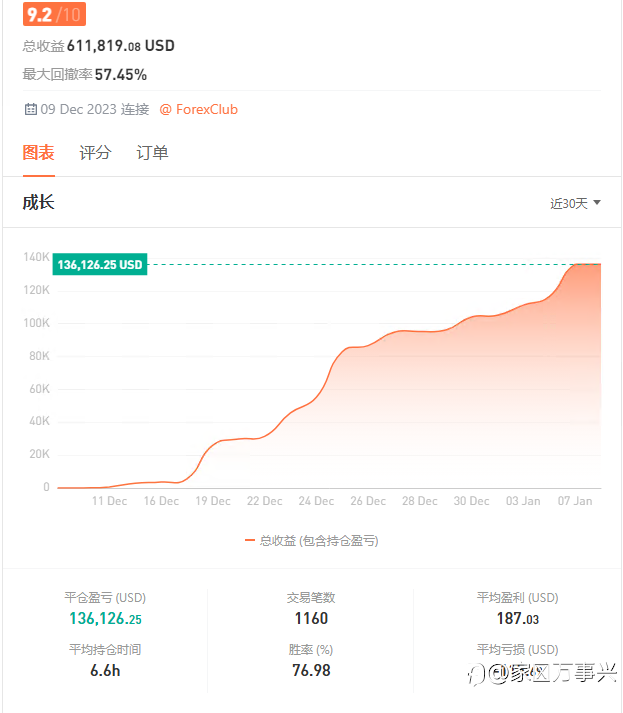Click the 11 Dec axis date marker
This screenshot has width=623, height=713.
pos(109,501)
